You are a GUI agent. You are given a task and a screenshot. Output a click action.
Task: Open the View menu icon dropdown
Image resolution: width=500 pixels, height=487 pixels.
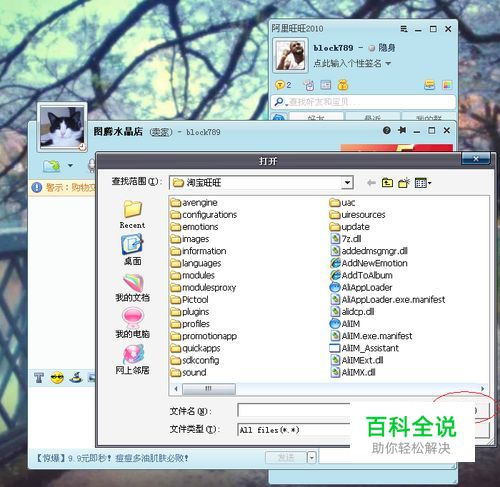pyautogui.click(x=423, y=183)
